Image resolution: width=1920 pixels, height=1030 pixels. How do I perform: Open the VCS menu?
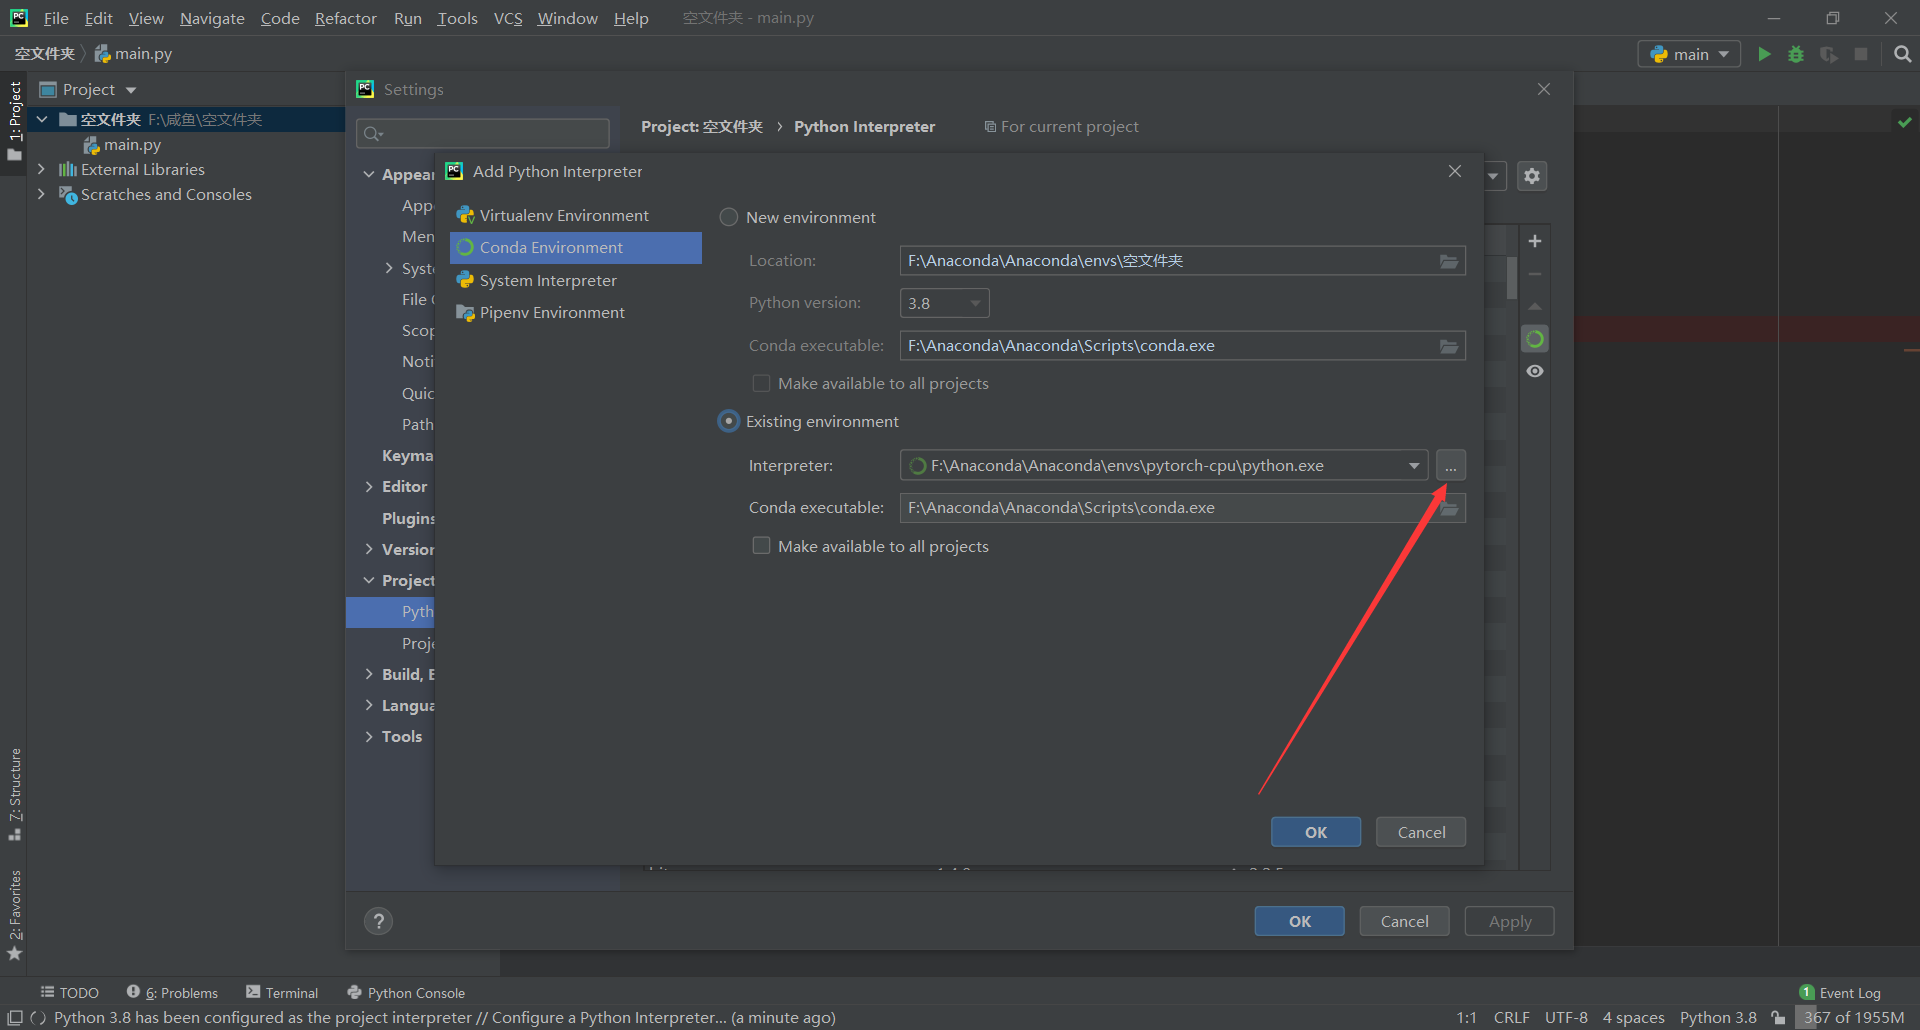508,18
